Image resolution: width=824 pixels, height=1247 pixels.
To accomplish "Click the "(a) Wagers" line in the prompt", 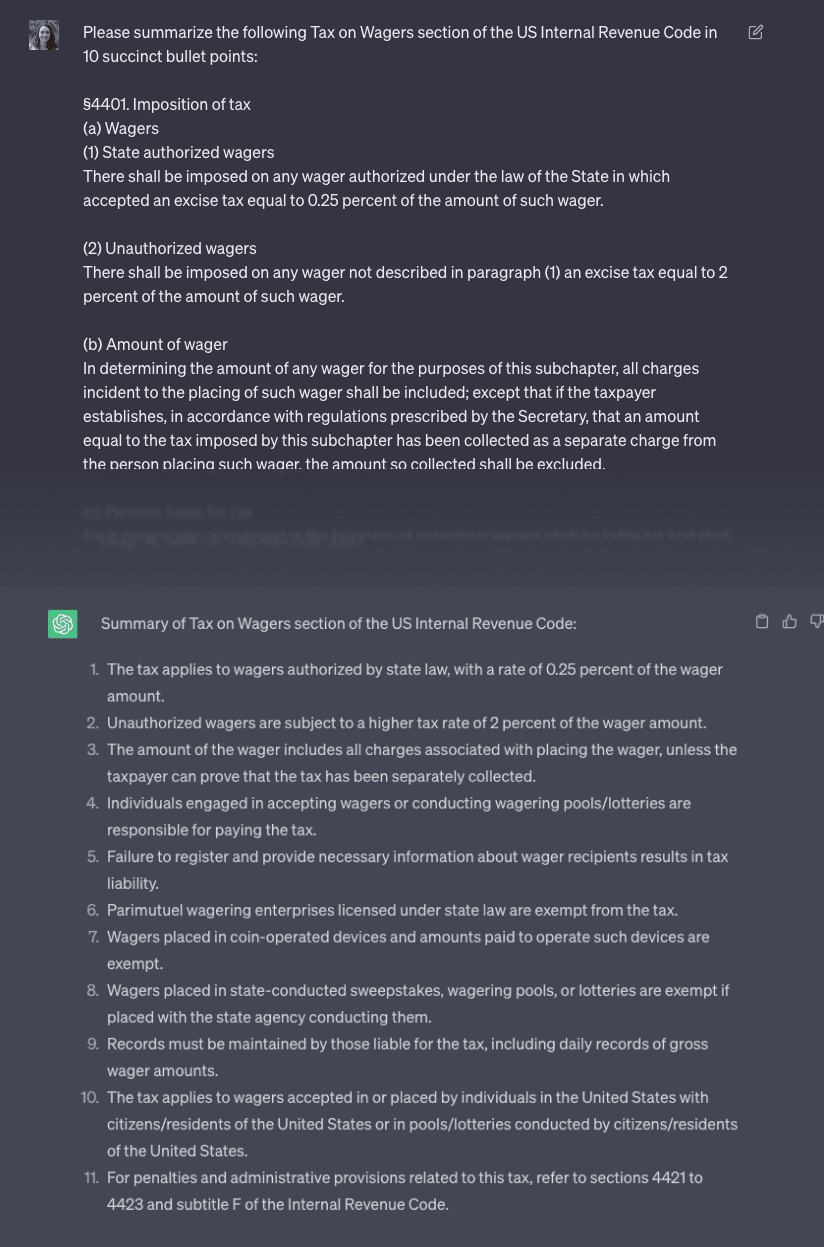I will point(121,128).
